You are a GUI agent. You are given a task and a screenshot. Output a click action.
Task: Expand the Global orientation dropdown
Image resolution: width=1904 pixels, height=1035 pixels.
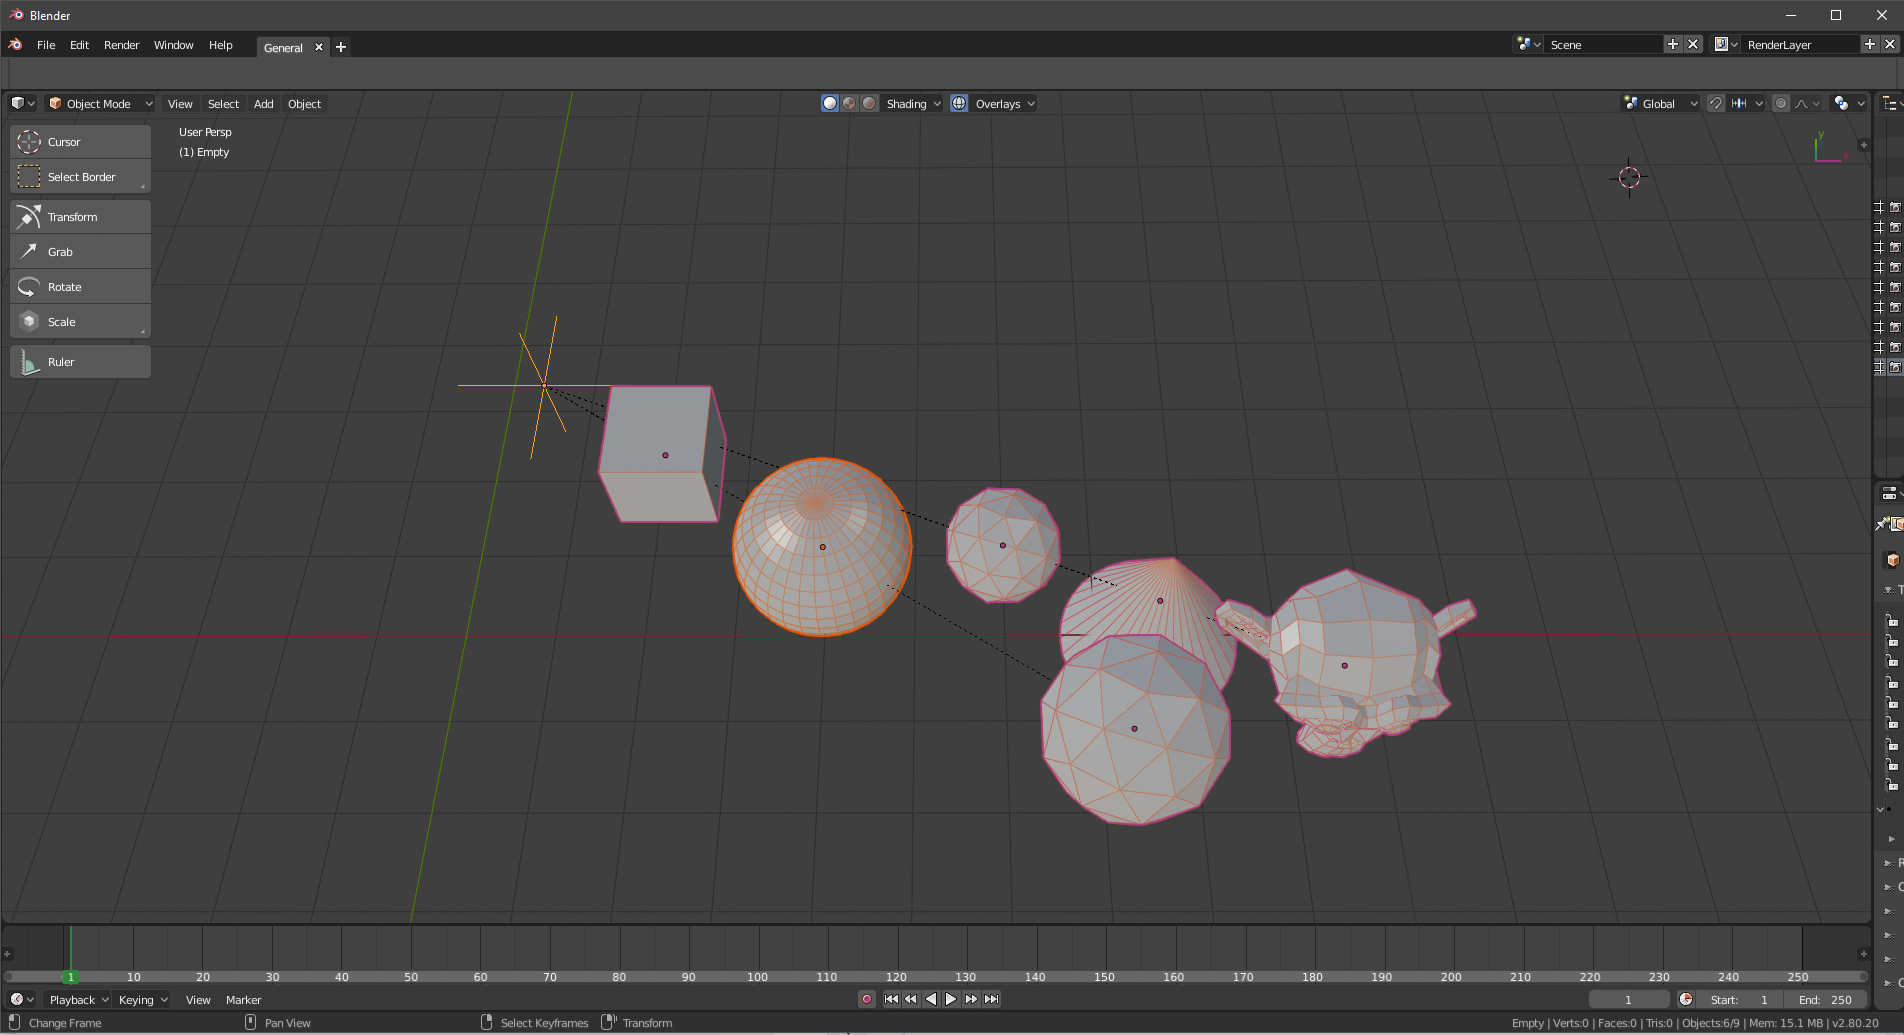tap(1660, 103)
